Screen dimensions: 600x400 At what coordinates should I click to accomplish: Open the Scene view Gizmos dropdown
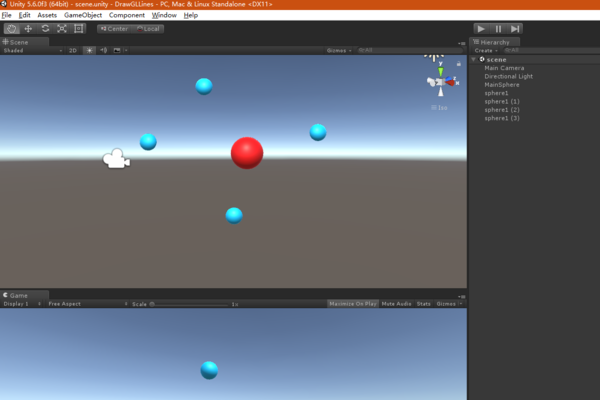[338, 49]
